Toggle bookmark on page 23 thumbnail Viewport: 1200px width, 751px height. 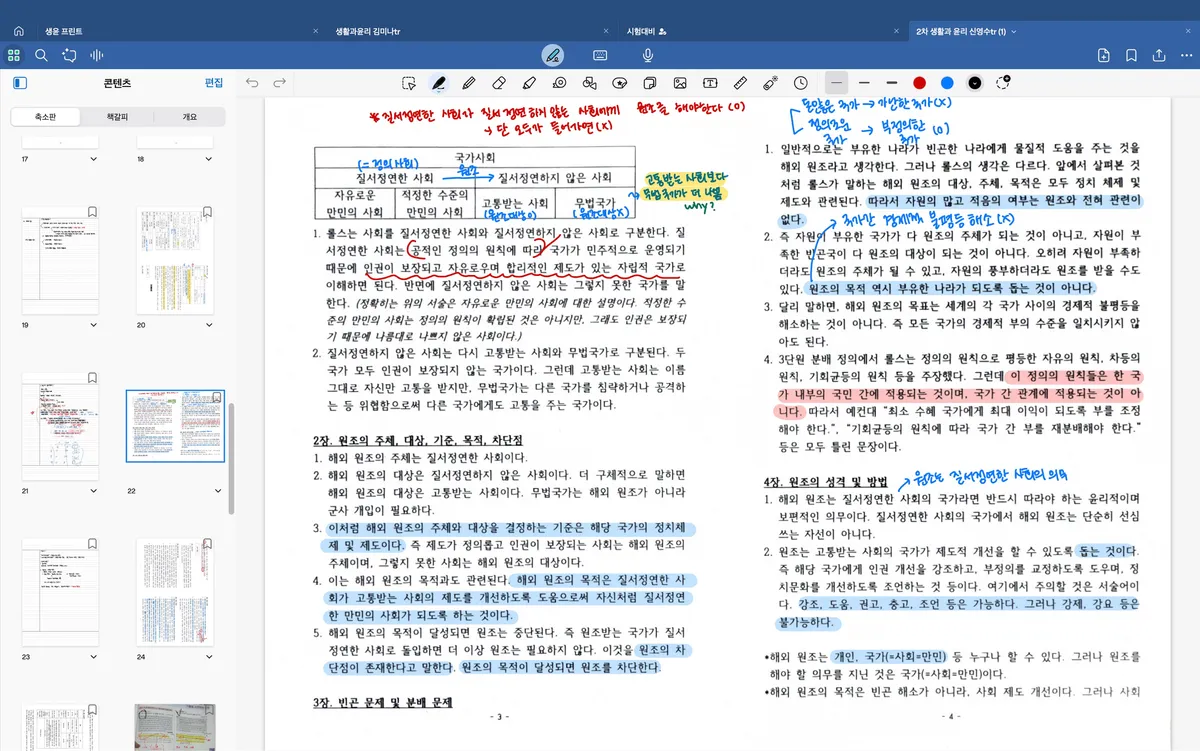pyautogui.click(x=92, y=545)
